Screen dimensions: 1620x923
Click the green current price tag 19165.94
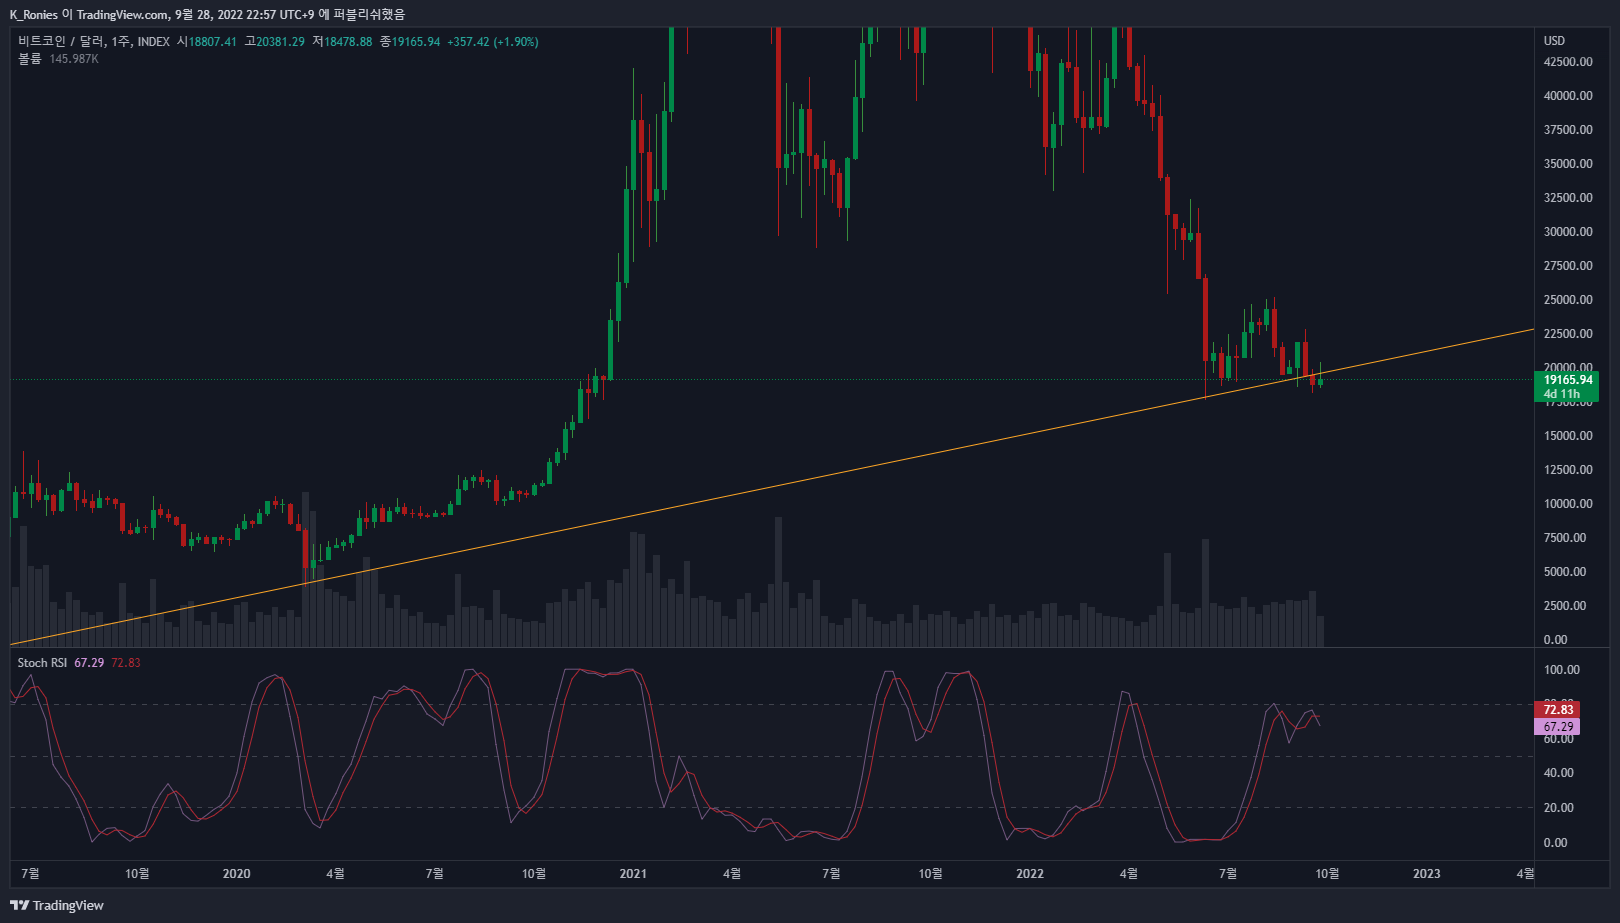[1566, 386]
